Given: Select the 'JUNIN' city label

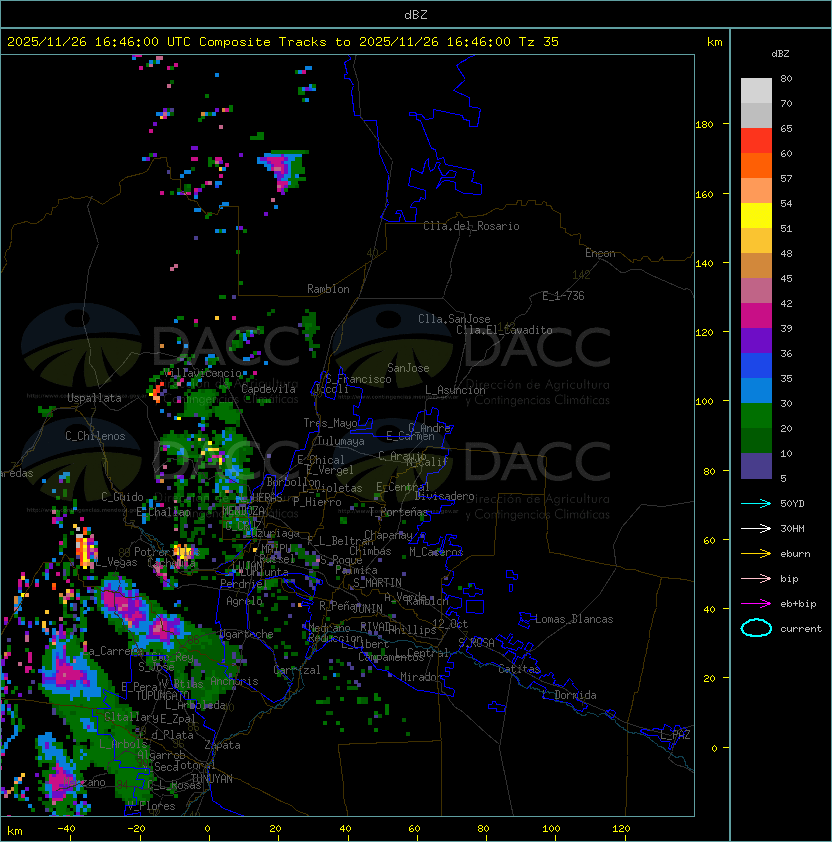Looking at the screenshot, I should tap(367, 609).
